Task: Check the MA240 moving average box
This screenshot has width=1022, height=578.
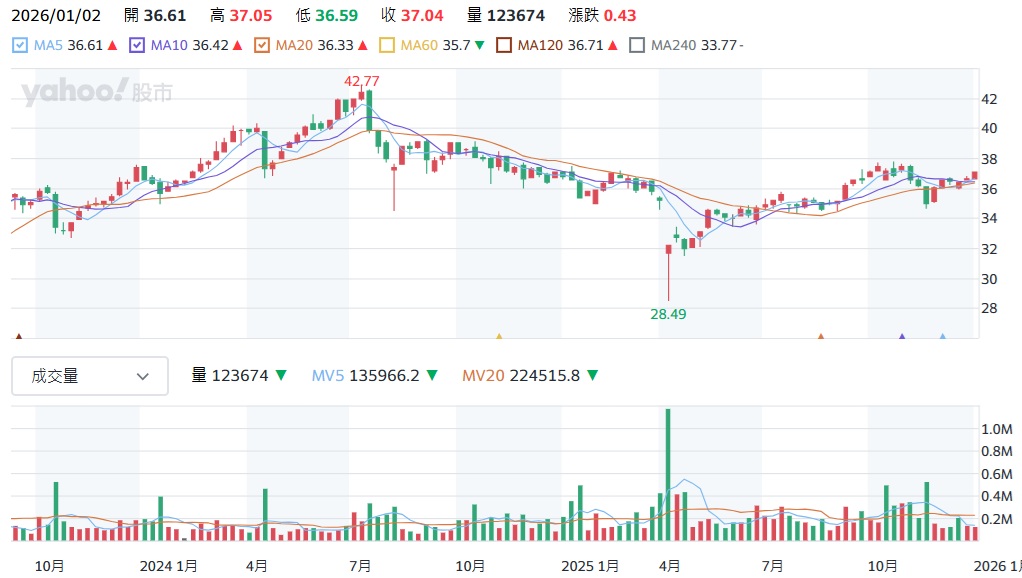Action: tap(637, 45)
